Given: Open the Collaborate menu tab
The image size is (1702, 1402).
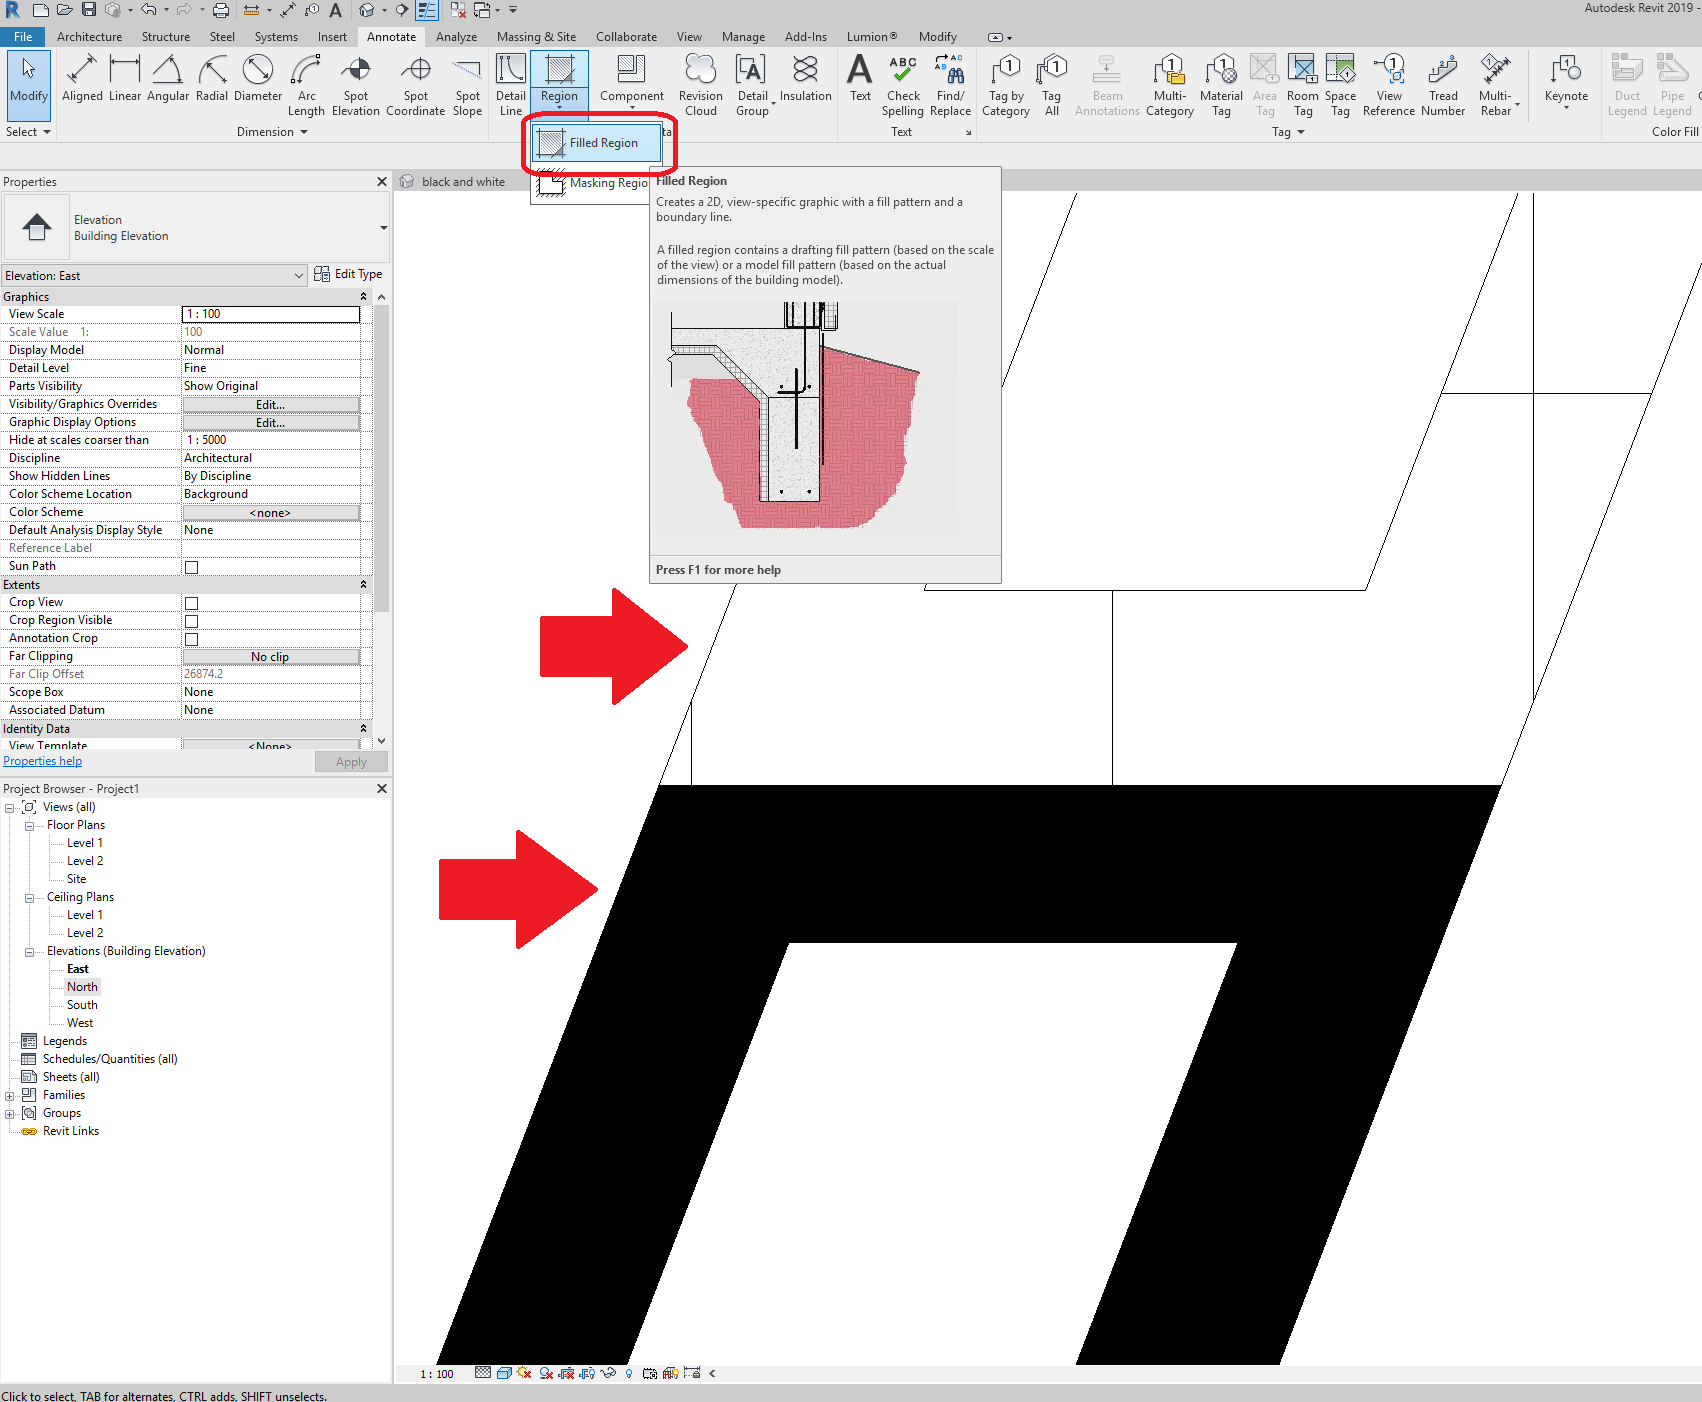Looking at the screenshot, I should [626, 36].
